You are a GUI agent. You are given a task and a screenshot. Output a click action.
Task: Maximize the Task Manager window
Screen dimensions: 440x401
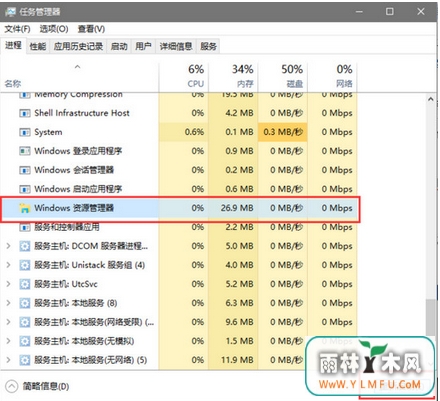click(x=389, y=12)
